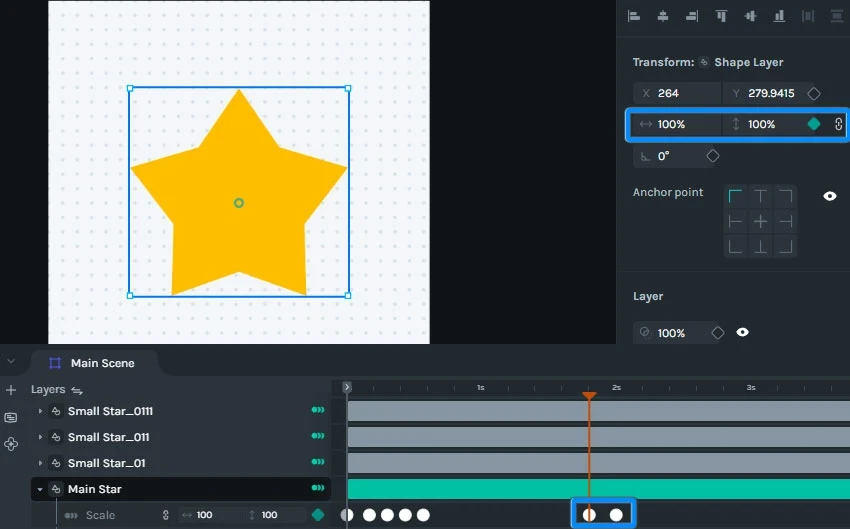Select the yellow star shape on canvas
The width and height of the screenshot is (850, 529).
pyautogui.click(x=239, y=192)
